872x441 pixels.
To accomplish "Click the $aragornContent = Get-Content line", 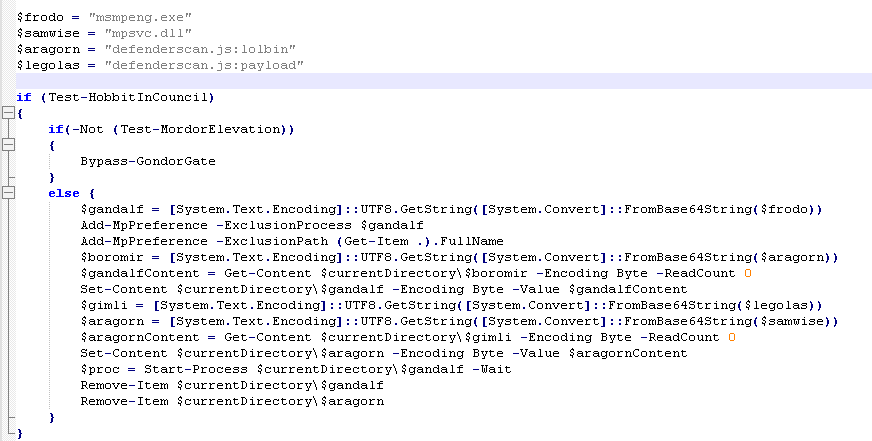I will pyautogui.click(x=408, y=338).
